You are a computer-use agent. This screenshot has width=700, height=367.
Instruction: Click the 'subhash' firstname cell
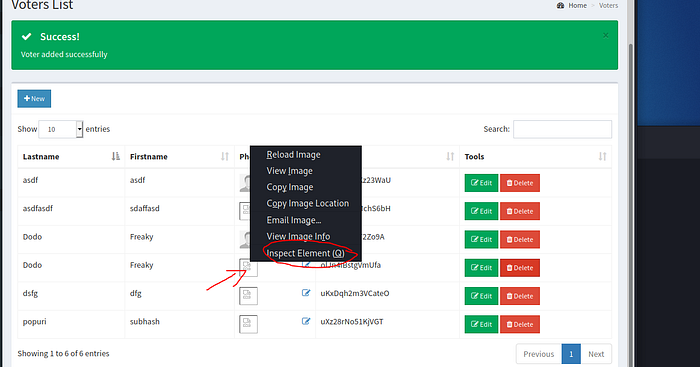tap(145, 321)
